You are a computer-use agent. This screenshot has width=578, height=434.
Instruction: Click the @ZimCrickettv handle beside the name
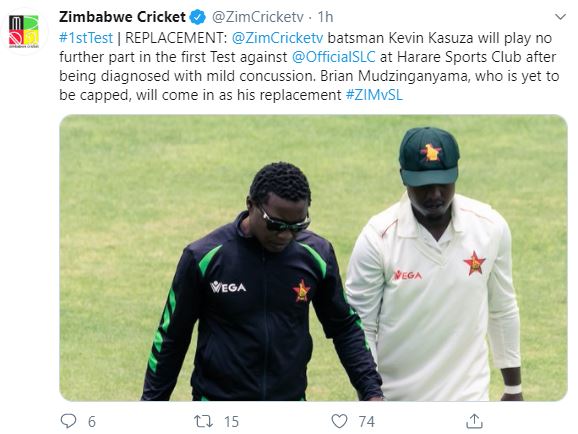258,17
